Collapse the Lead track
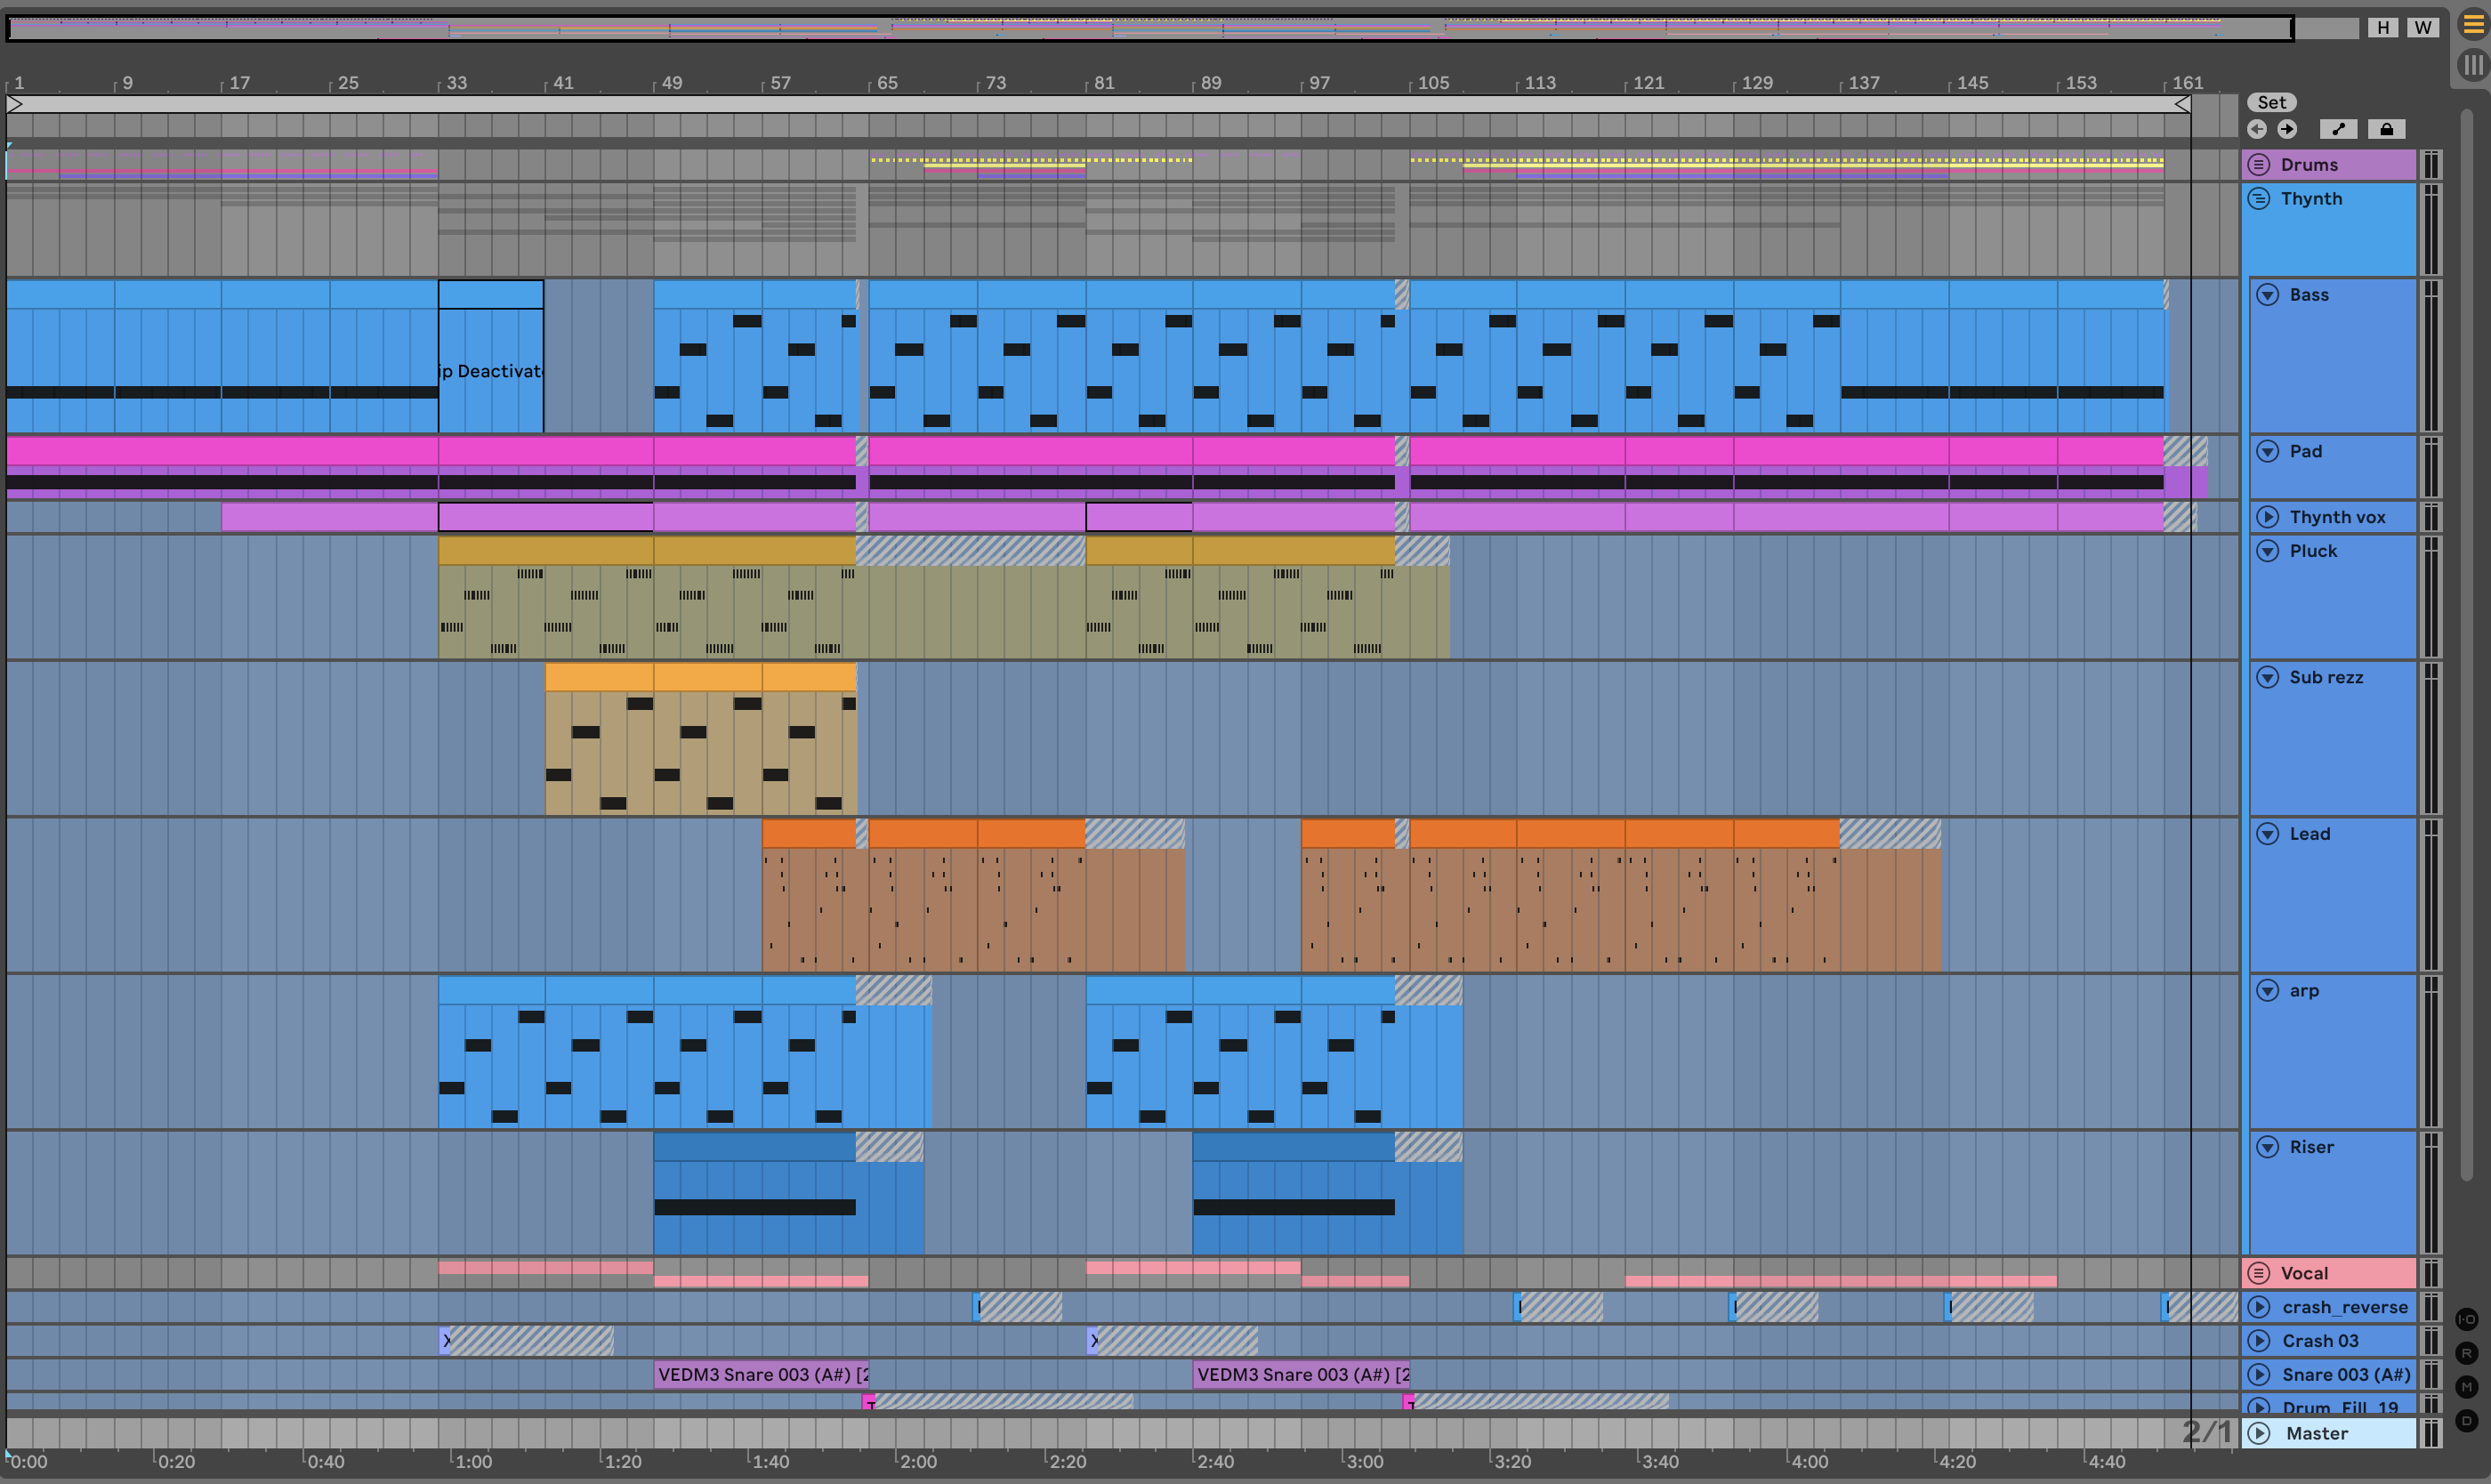This screenshot has height=1484, width=2491. (2268, 834)
